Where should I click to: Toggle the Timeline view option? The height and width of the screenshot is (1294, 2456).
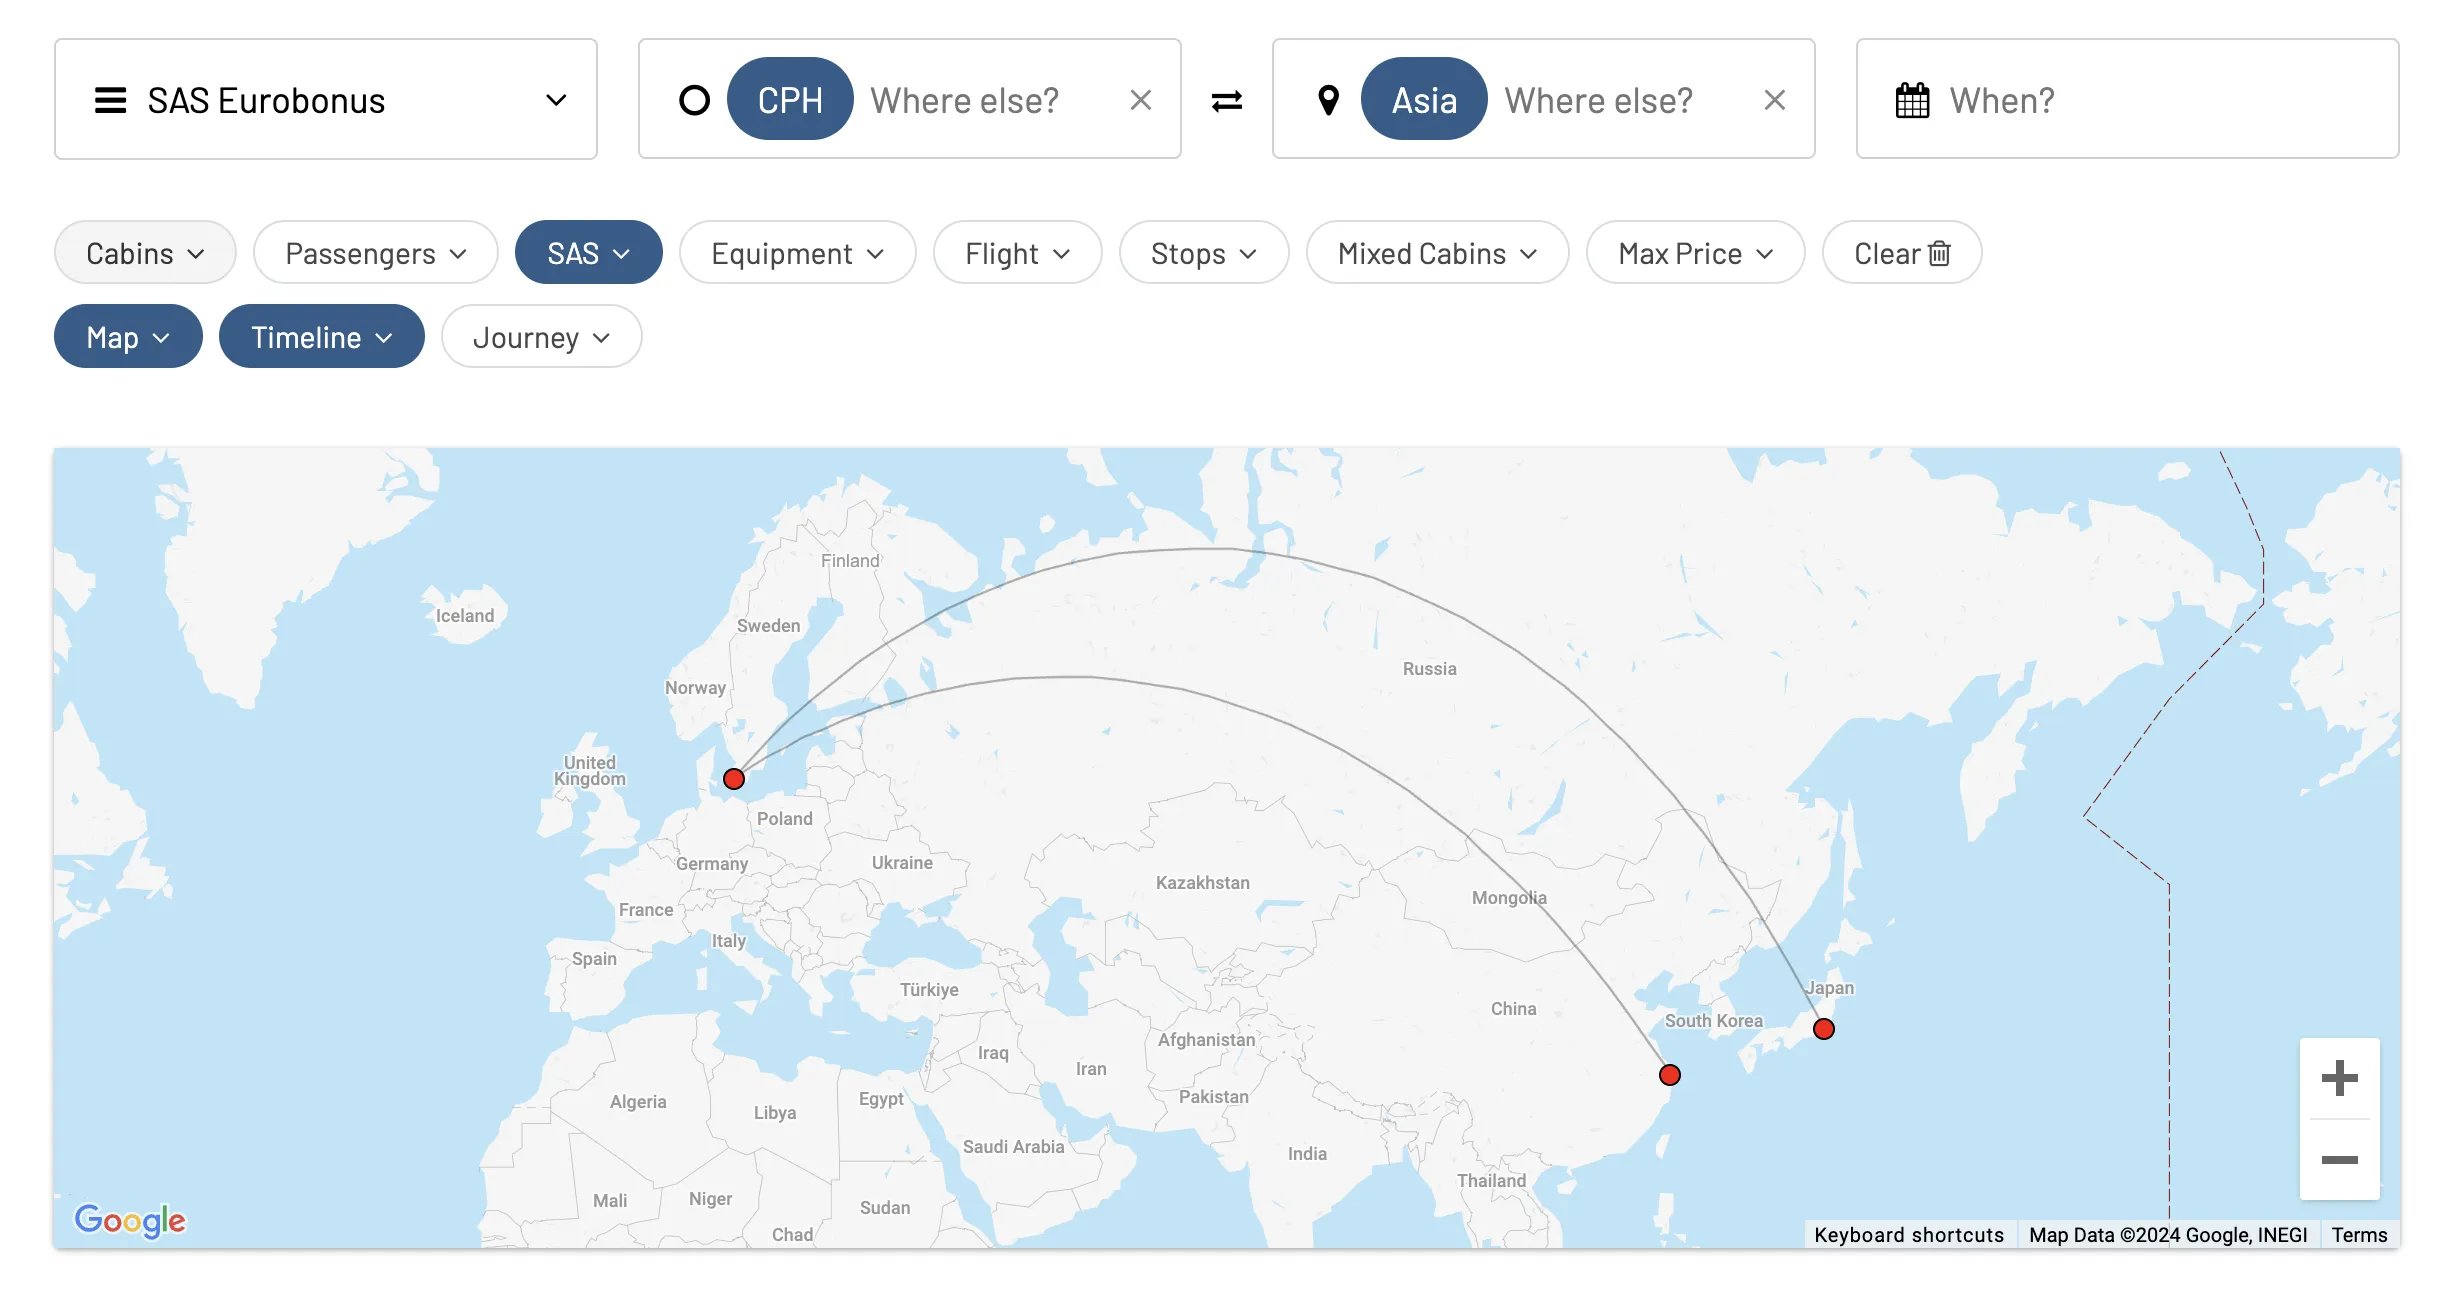coord(321,337)
